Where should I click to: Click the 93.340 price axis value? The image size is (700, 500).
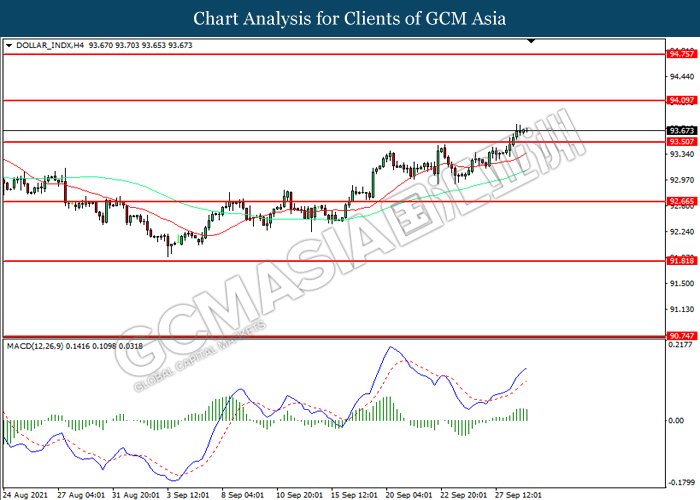pyautogui.click(x=682, y=154)
